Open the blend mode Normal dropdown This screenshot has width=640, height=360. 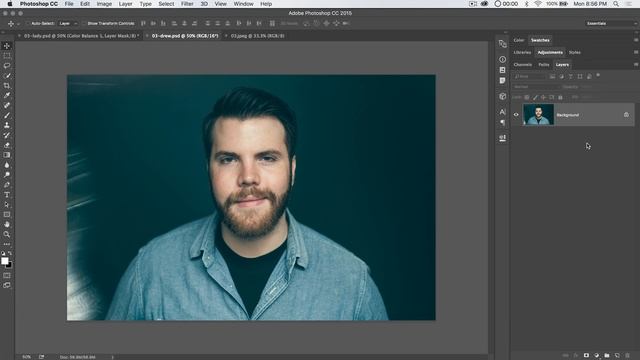[x=536, y=87]
